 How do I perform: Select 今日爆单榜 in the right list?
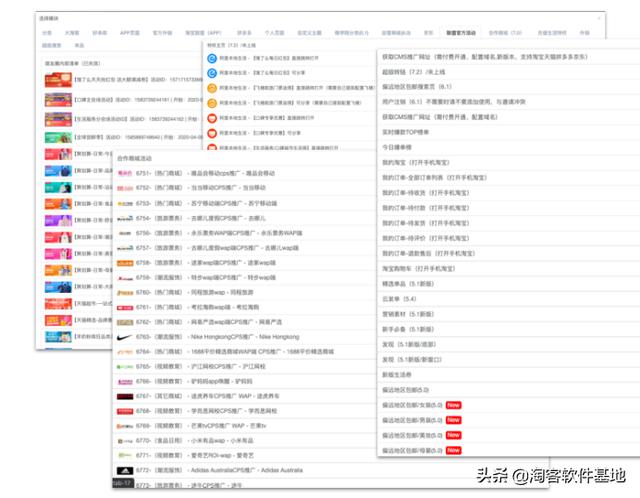pos(397,147)
